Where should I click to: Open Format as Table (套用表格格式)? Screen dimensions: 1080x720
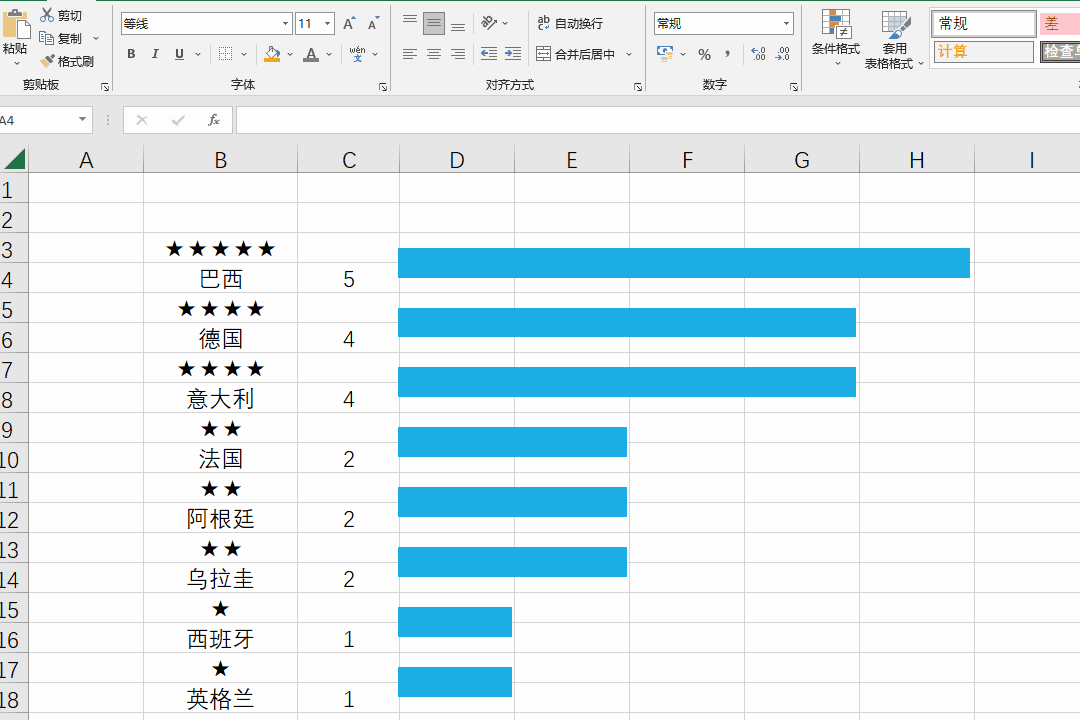tap(894, 39)
